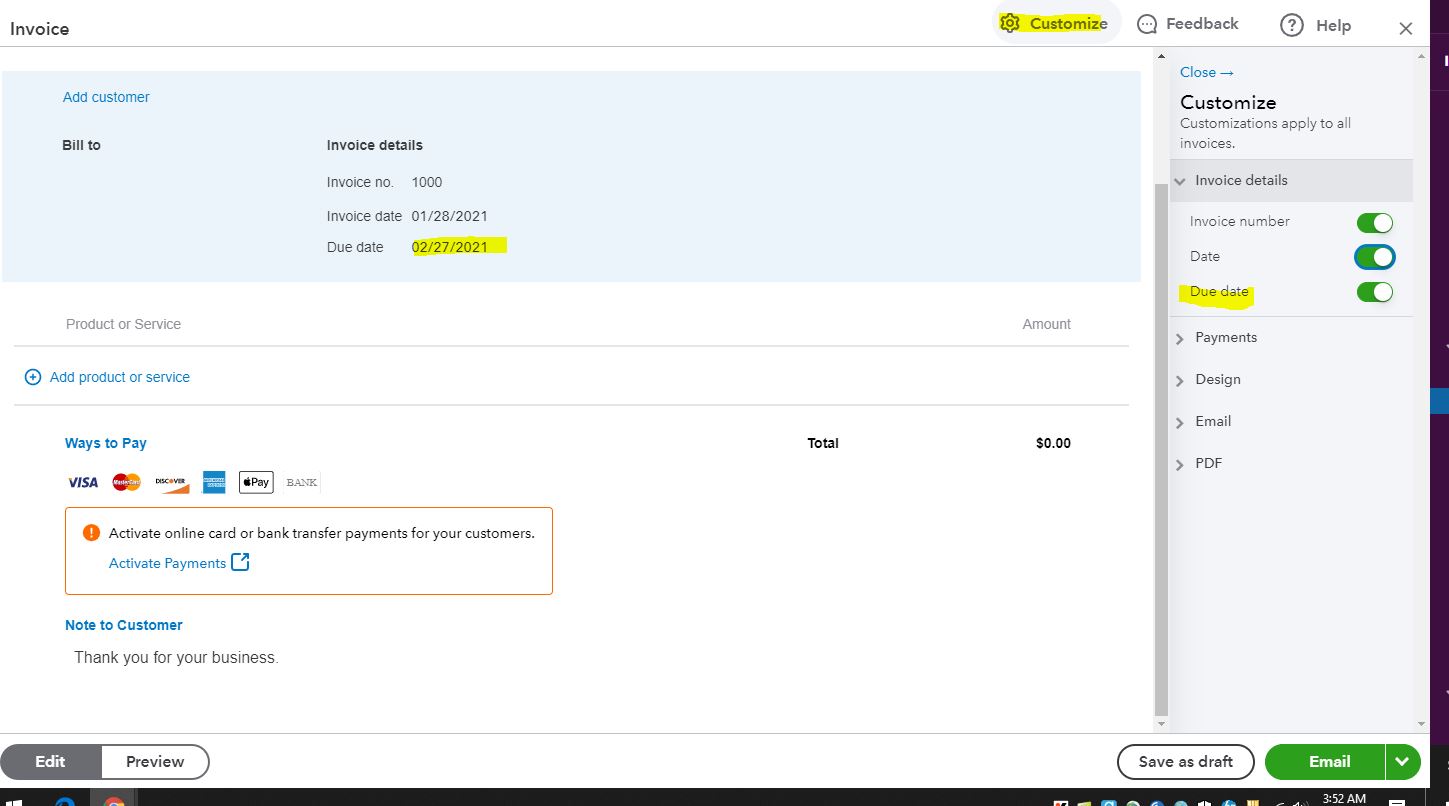
Task: Click the Visa card icon
Action: (x=83, y=482)
